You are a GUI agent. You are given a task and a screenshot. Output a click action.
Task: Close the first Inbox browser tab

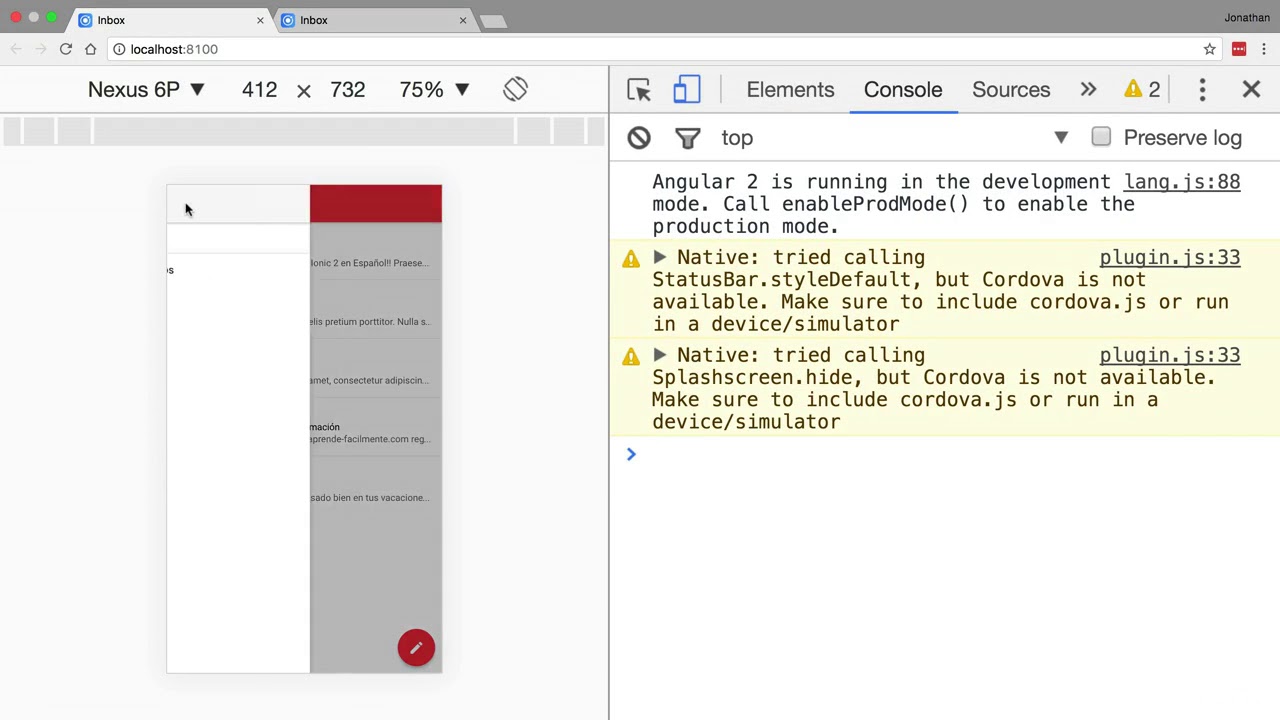[260, 20]
